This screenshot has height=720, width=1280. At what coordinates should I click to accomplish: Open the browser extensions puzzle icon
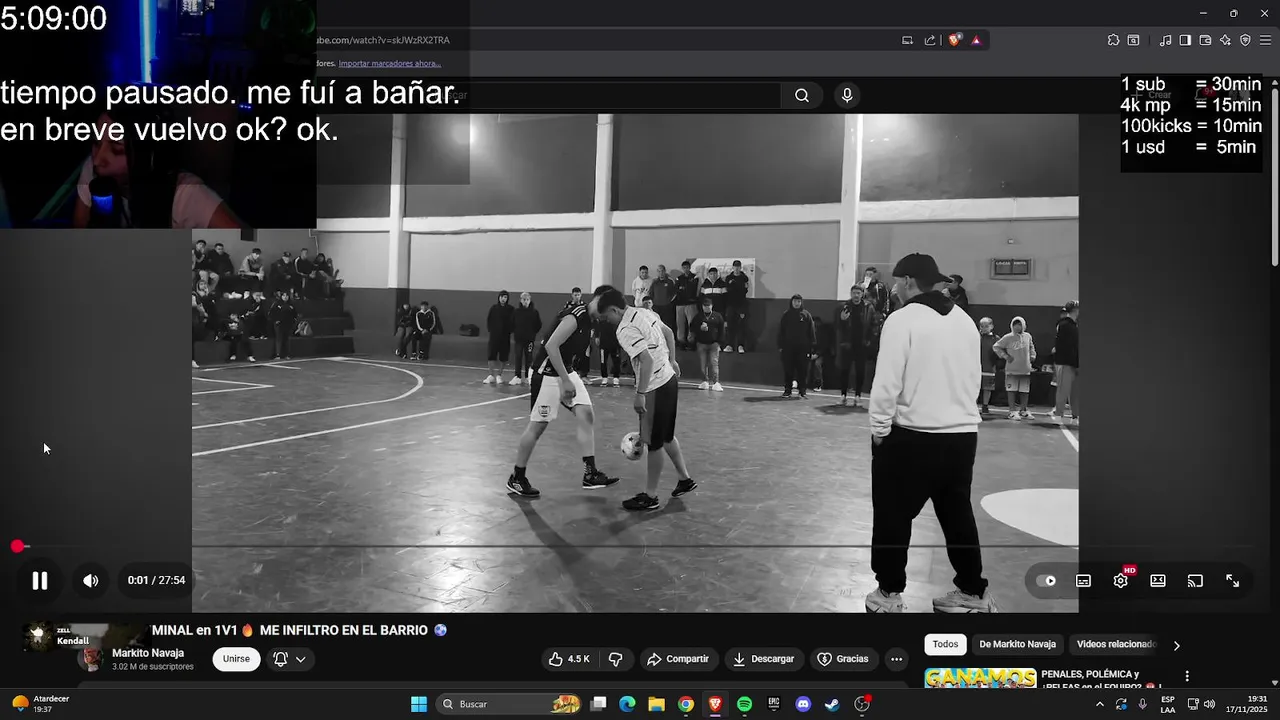coord(1113,40)
